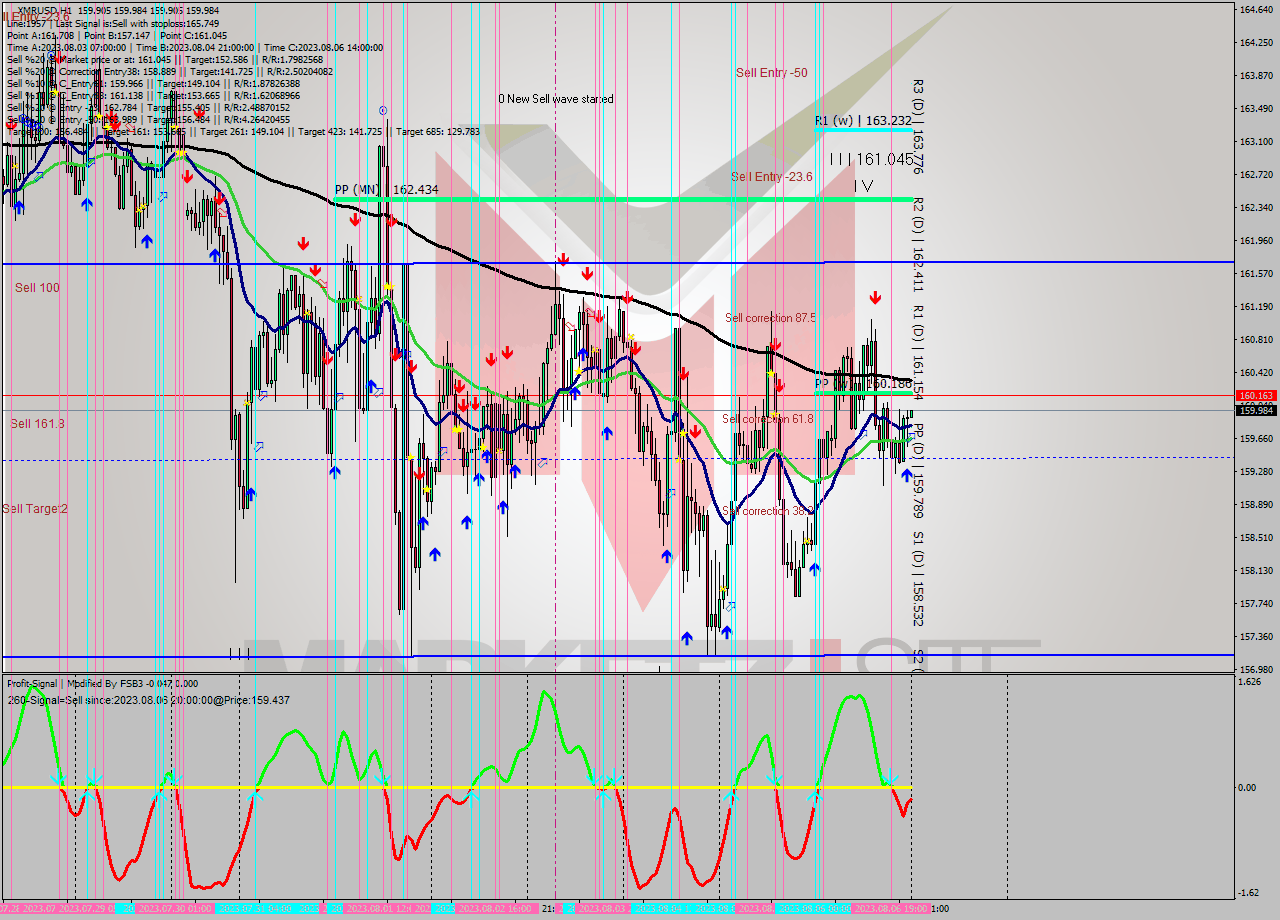Click the 164.640 price axis label
The height and width of the screenshot is (920, 1280).
(1256, 10)
